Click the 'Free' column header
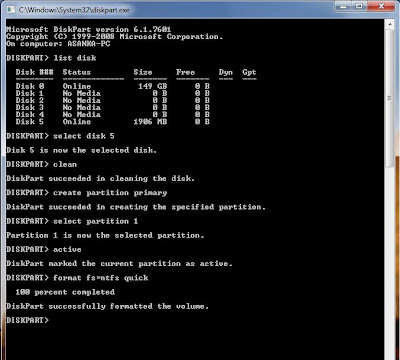Image resolution: width=400 pixels, height=360 pixels. pos(186,72)
